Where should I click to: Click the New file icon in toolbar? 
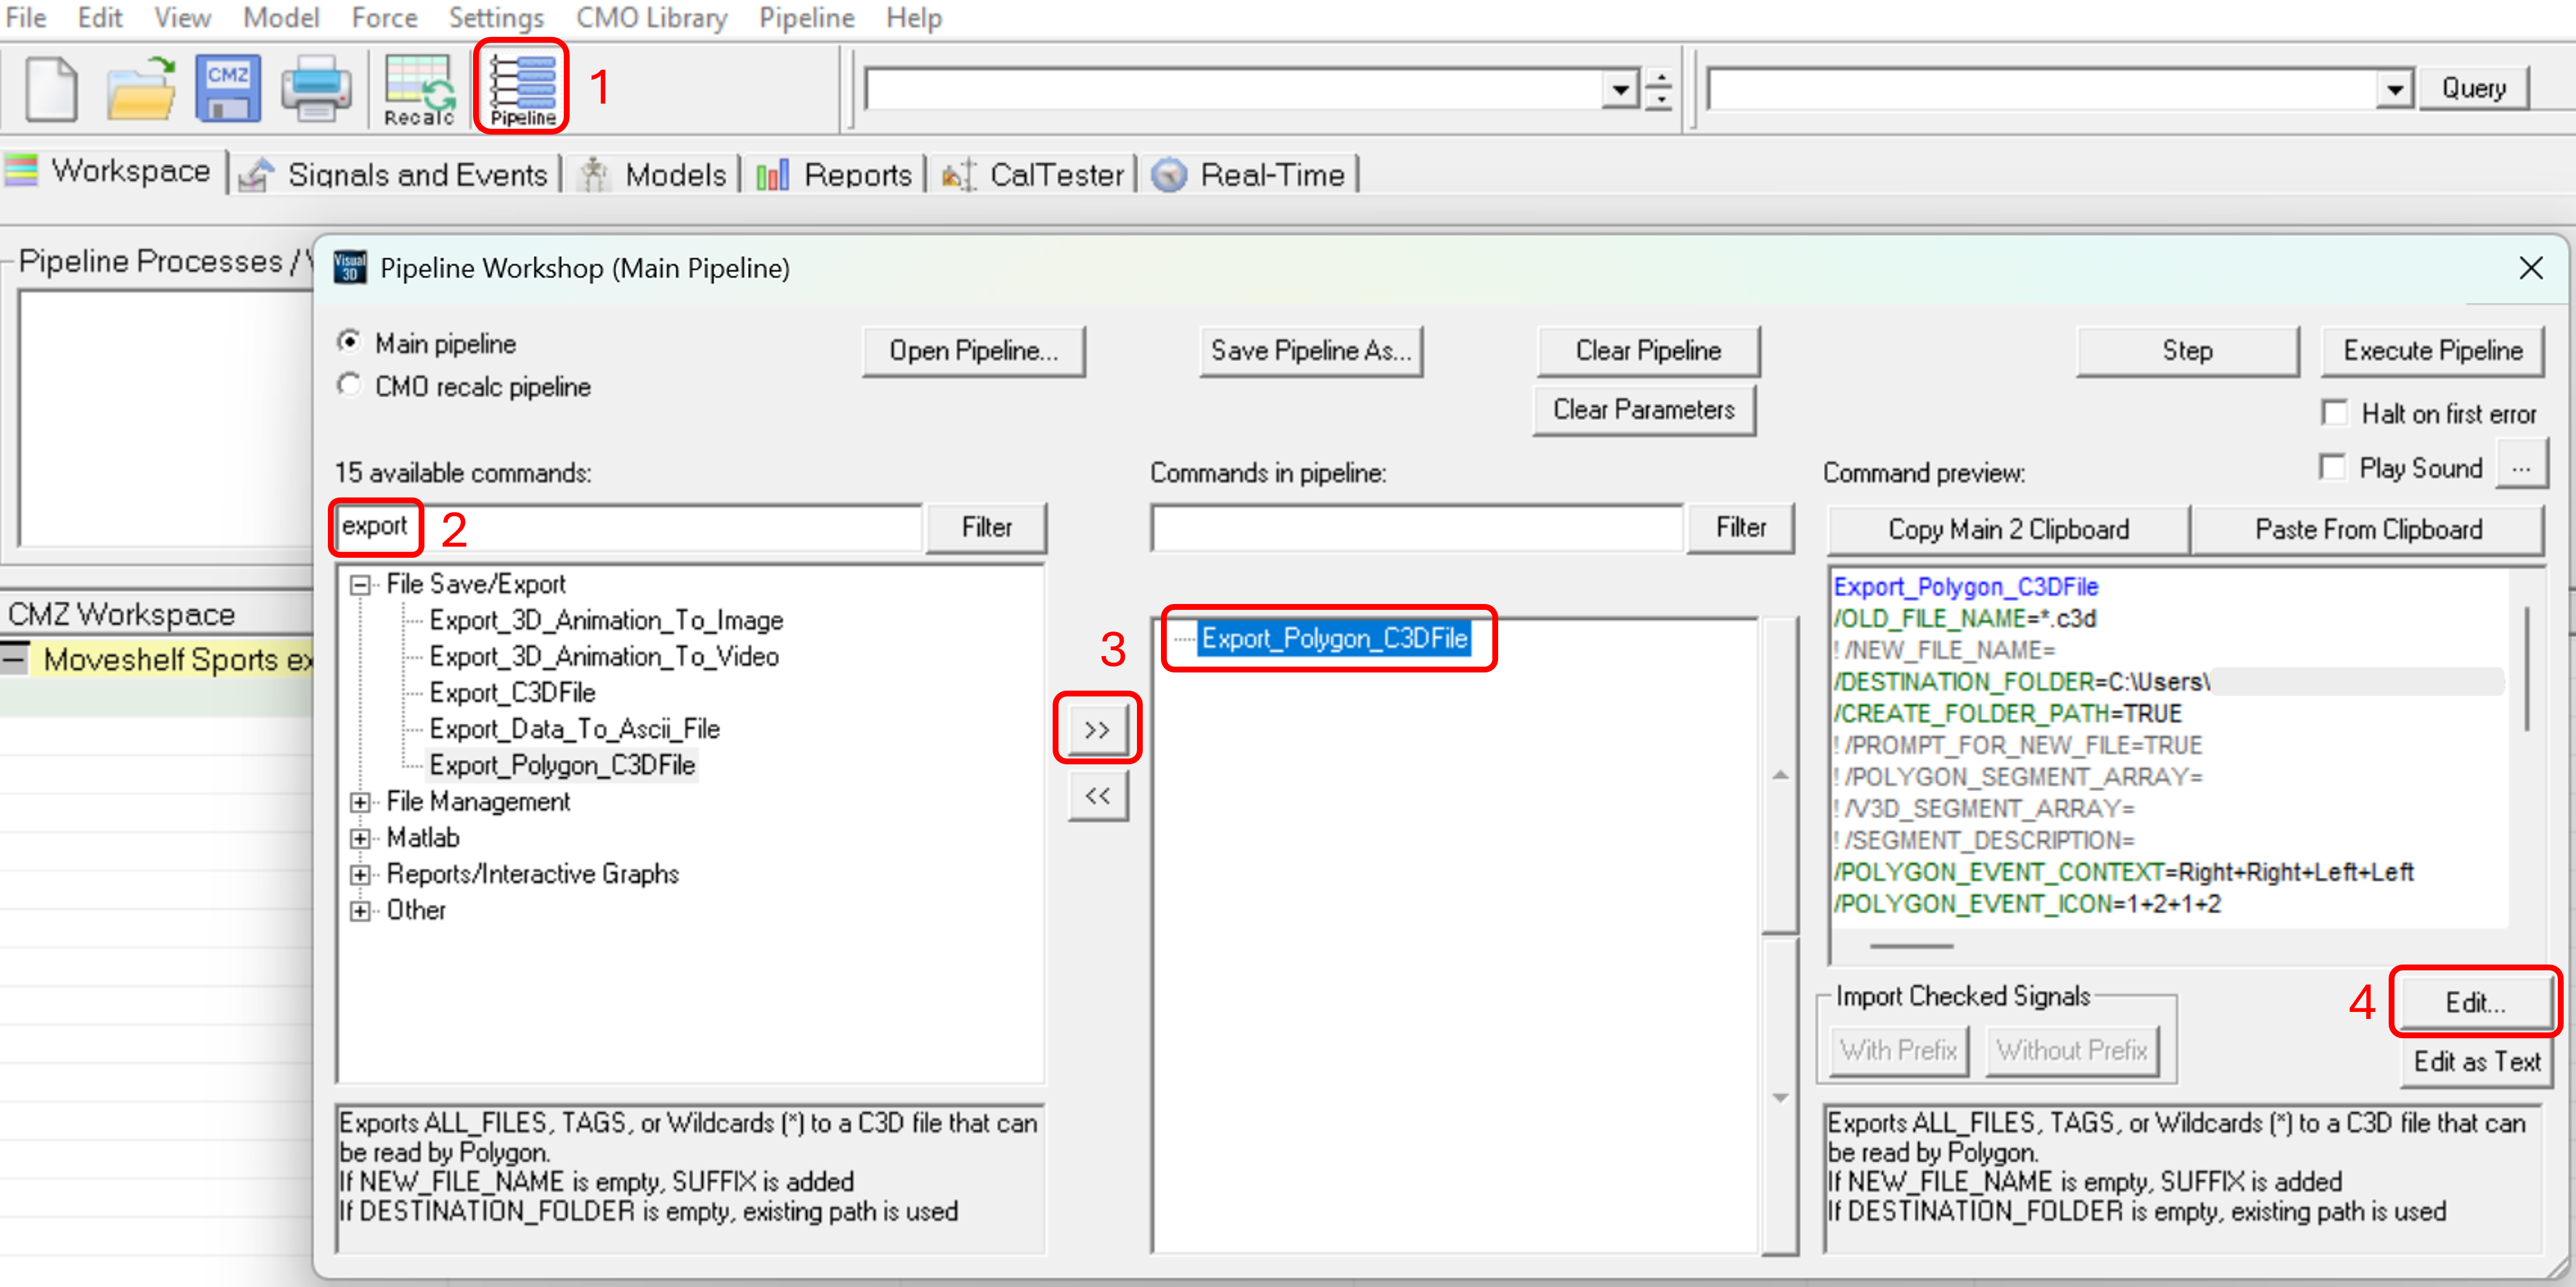click(x=50, y=88)
